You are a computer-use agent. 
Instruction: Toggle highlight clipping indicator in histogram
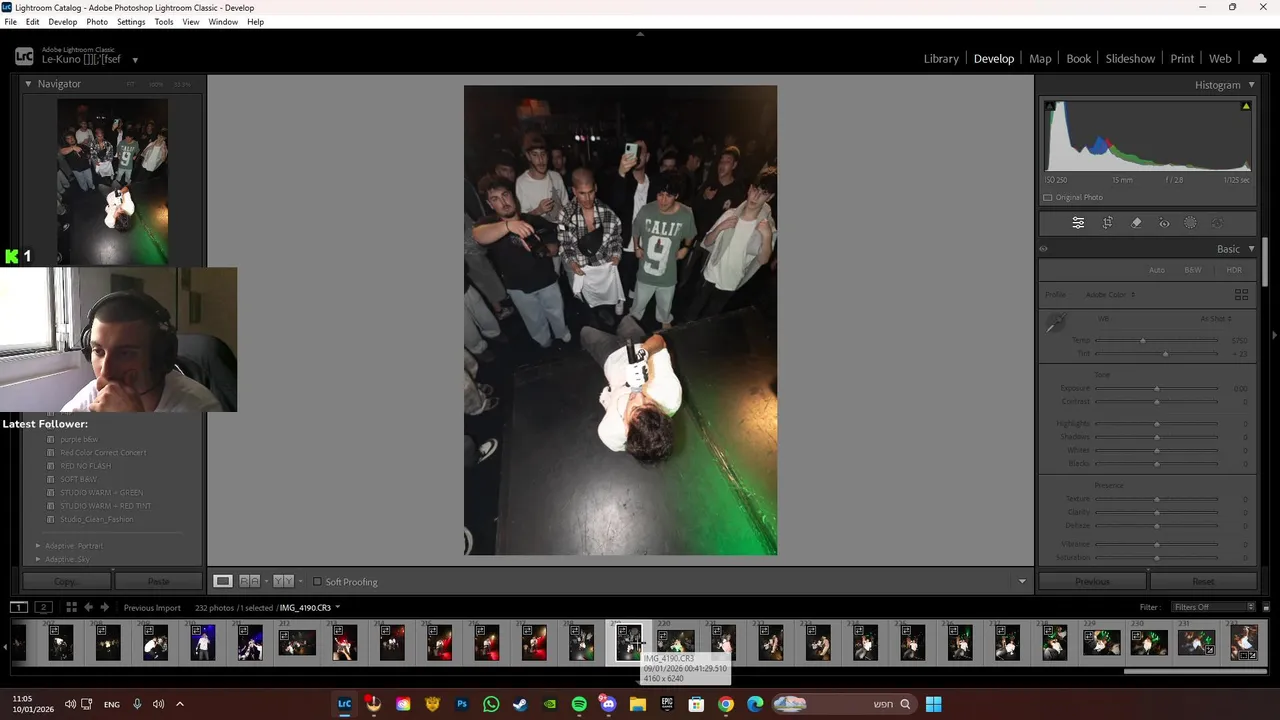pos(1246,106)
